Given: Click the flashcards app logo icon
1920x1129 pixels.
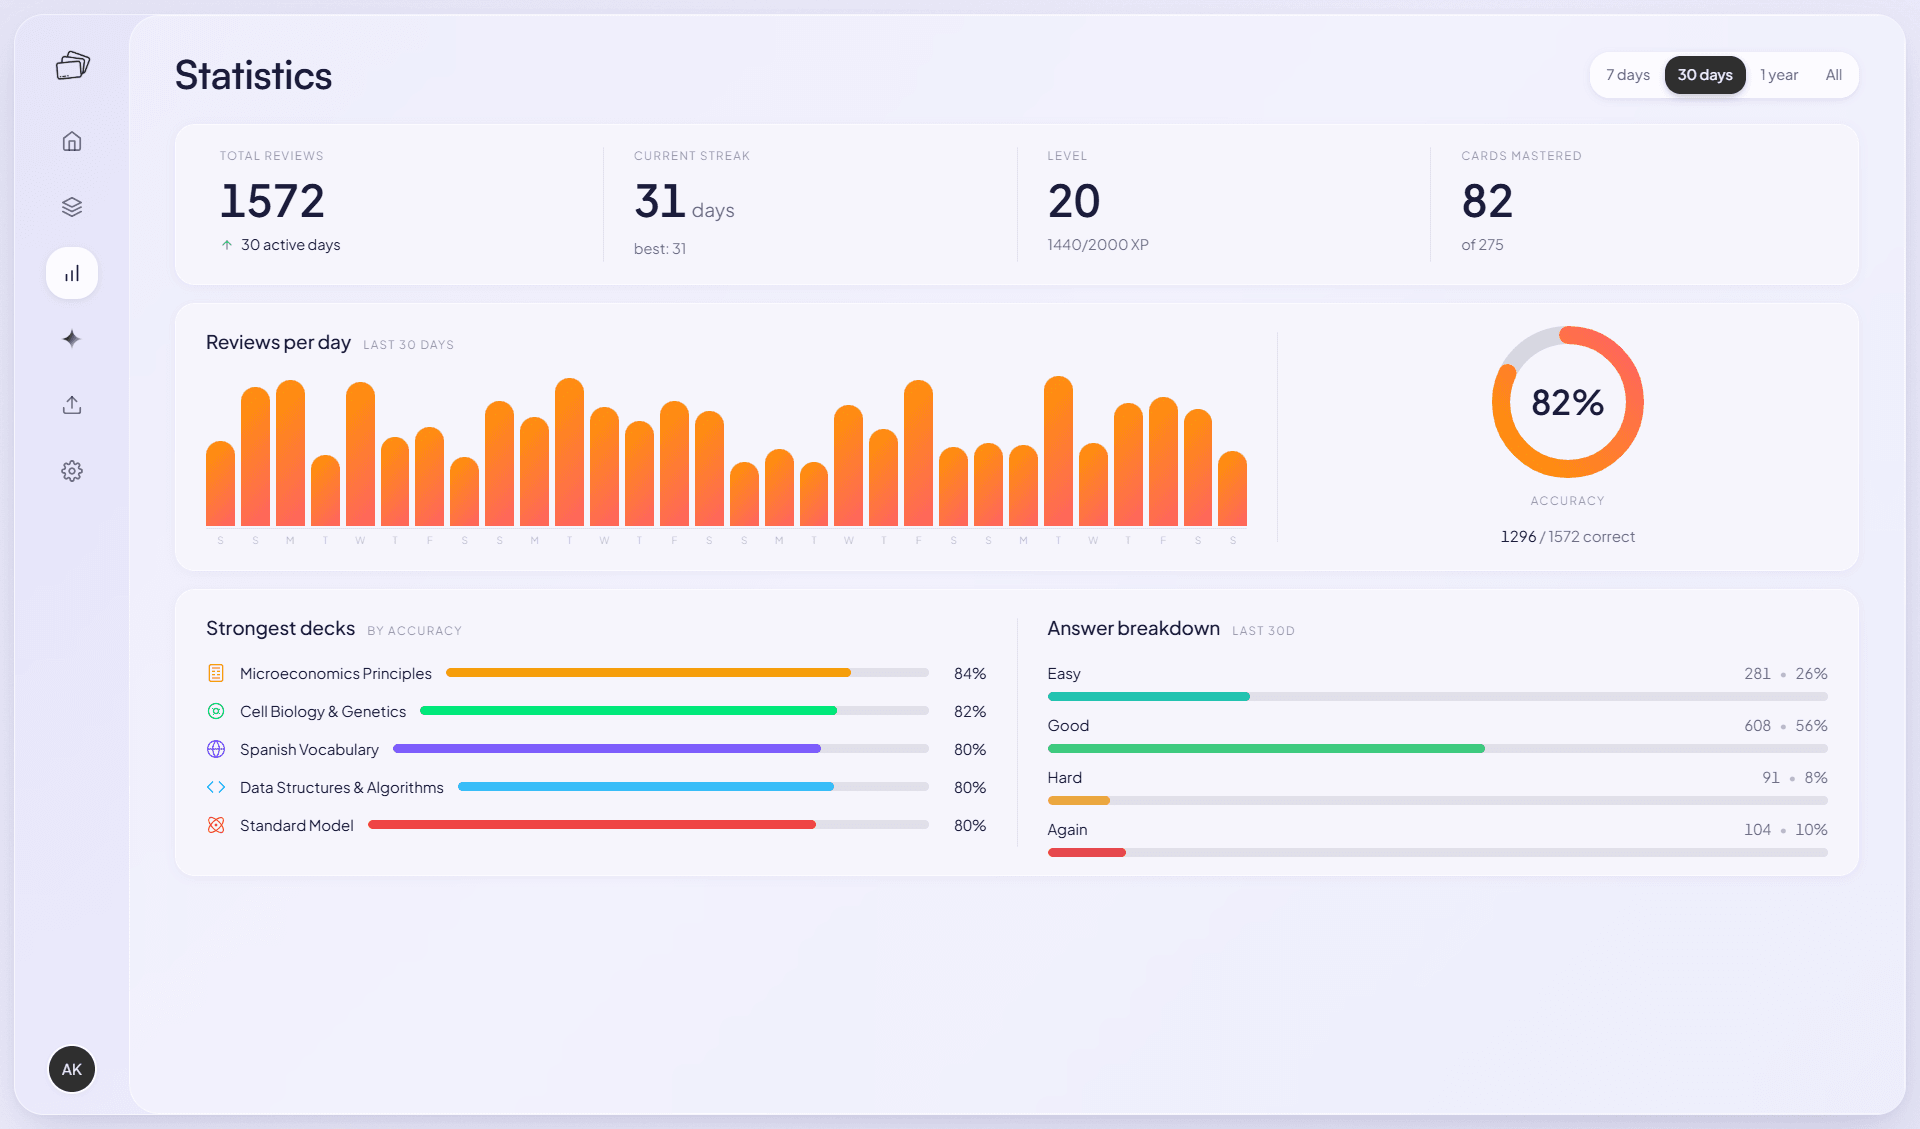Looking at the screenshot, I should (x=72, y=66).
